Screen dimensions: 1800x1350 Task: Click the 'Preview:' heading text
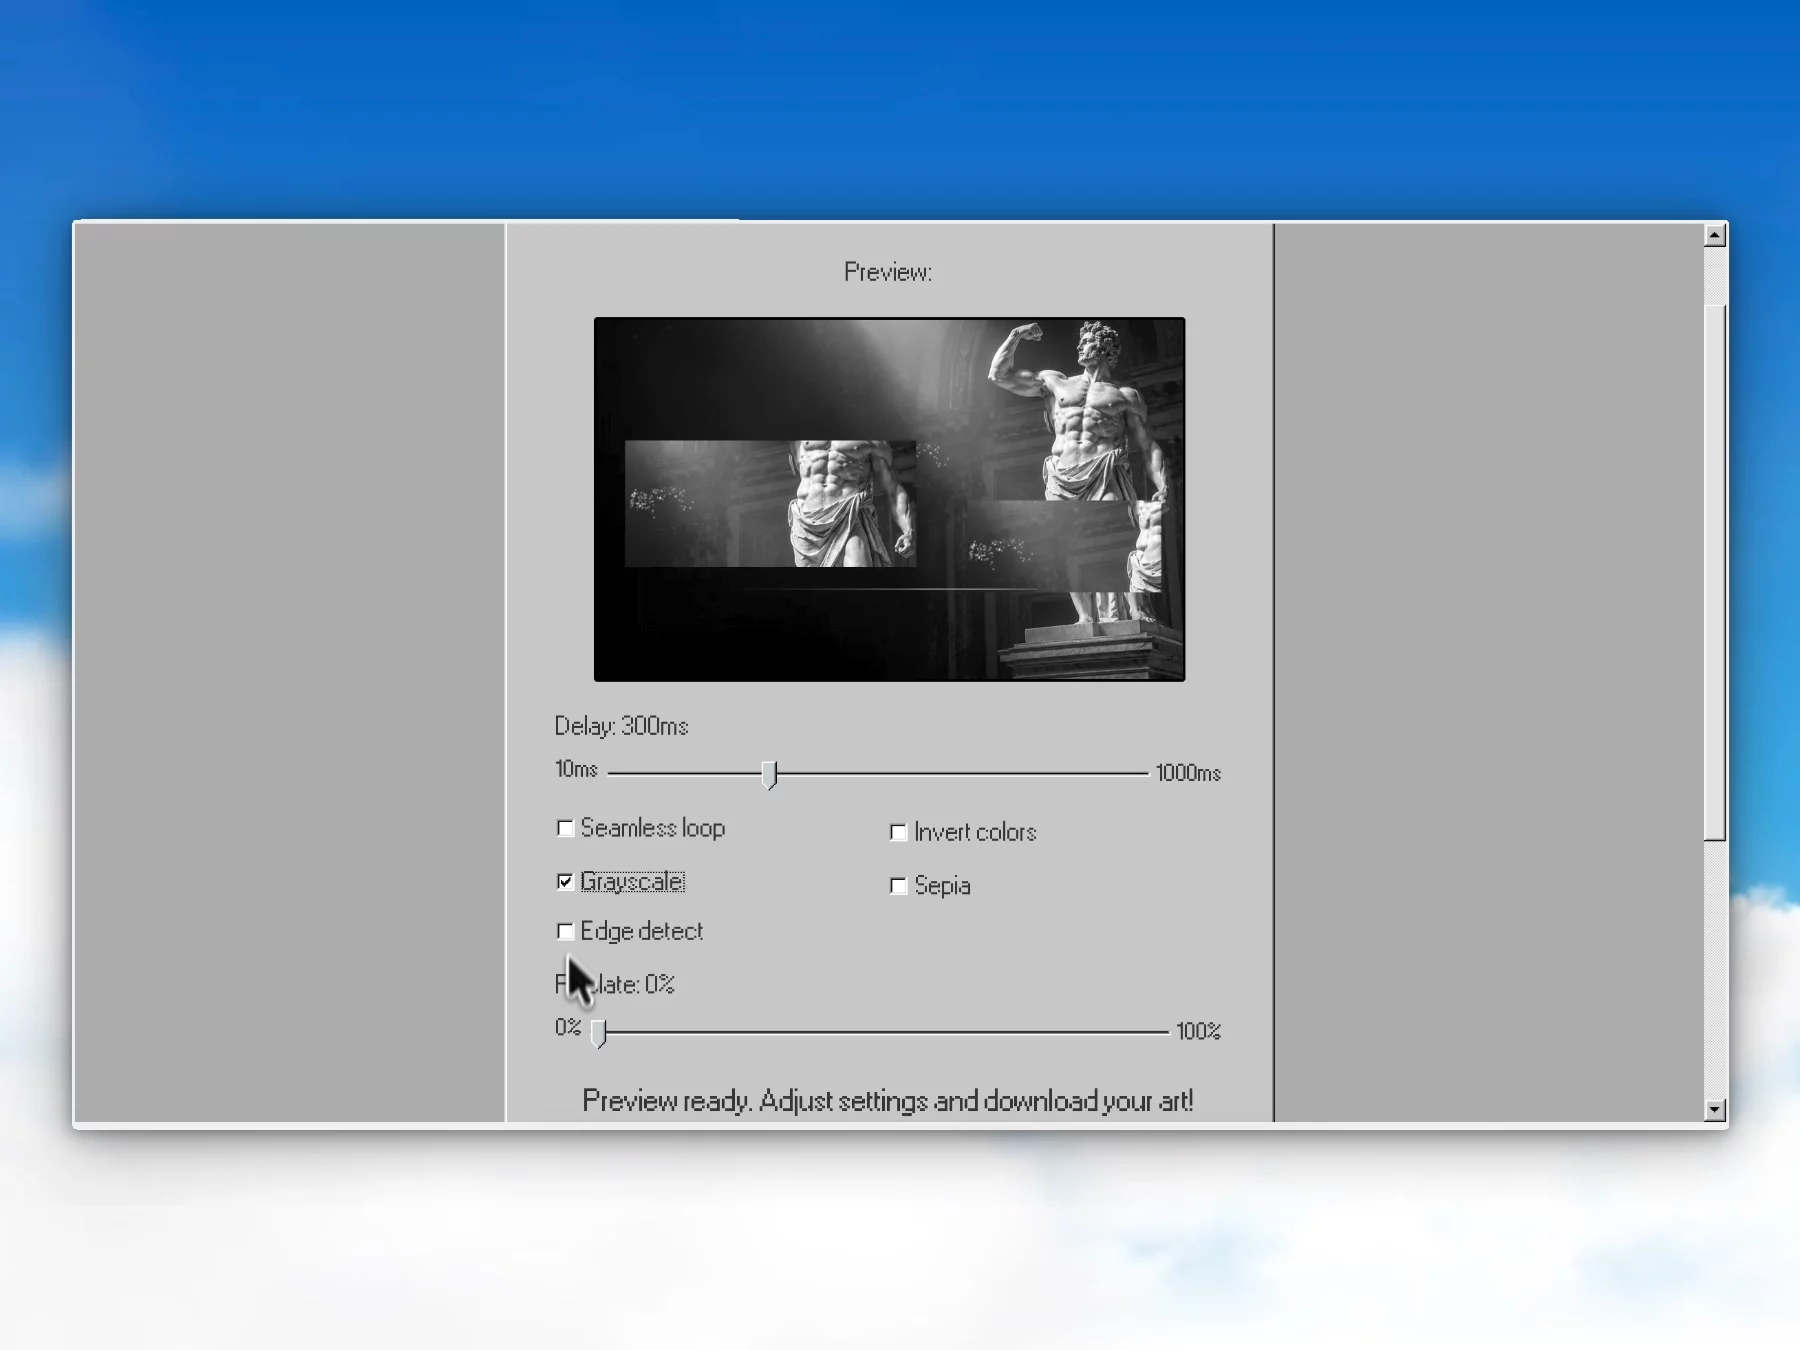pos(888,272)
